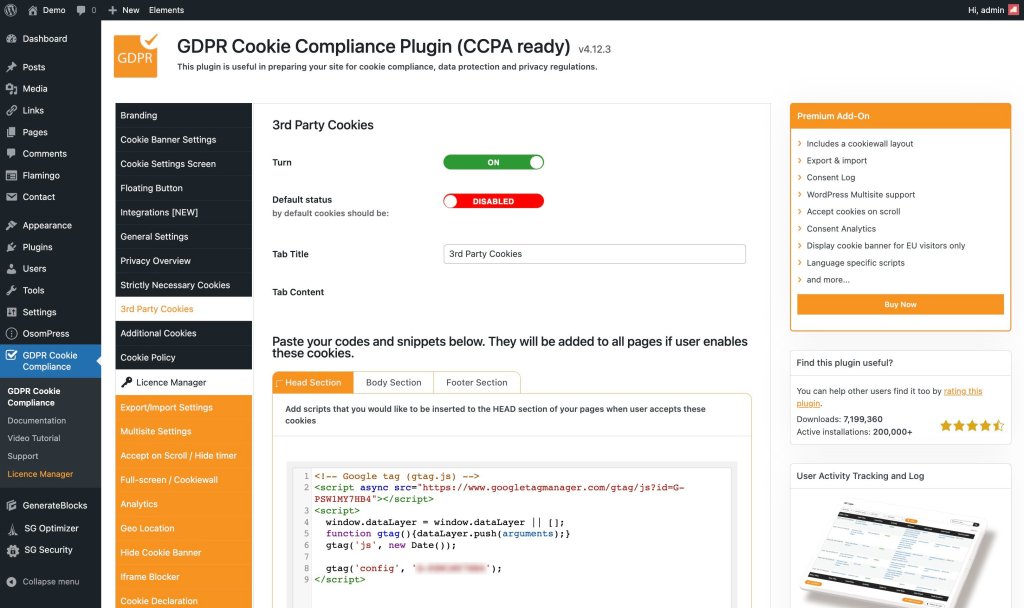Click the Media library icon
This screenshot has height=608, width=1024.
click(11, 89)
